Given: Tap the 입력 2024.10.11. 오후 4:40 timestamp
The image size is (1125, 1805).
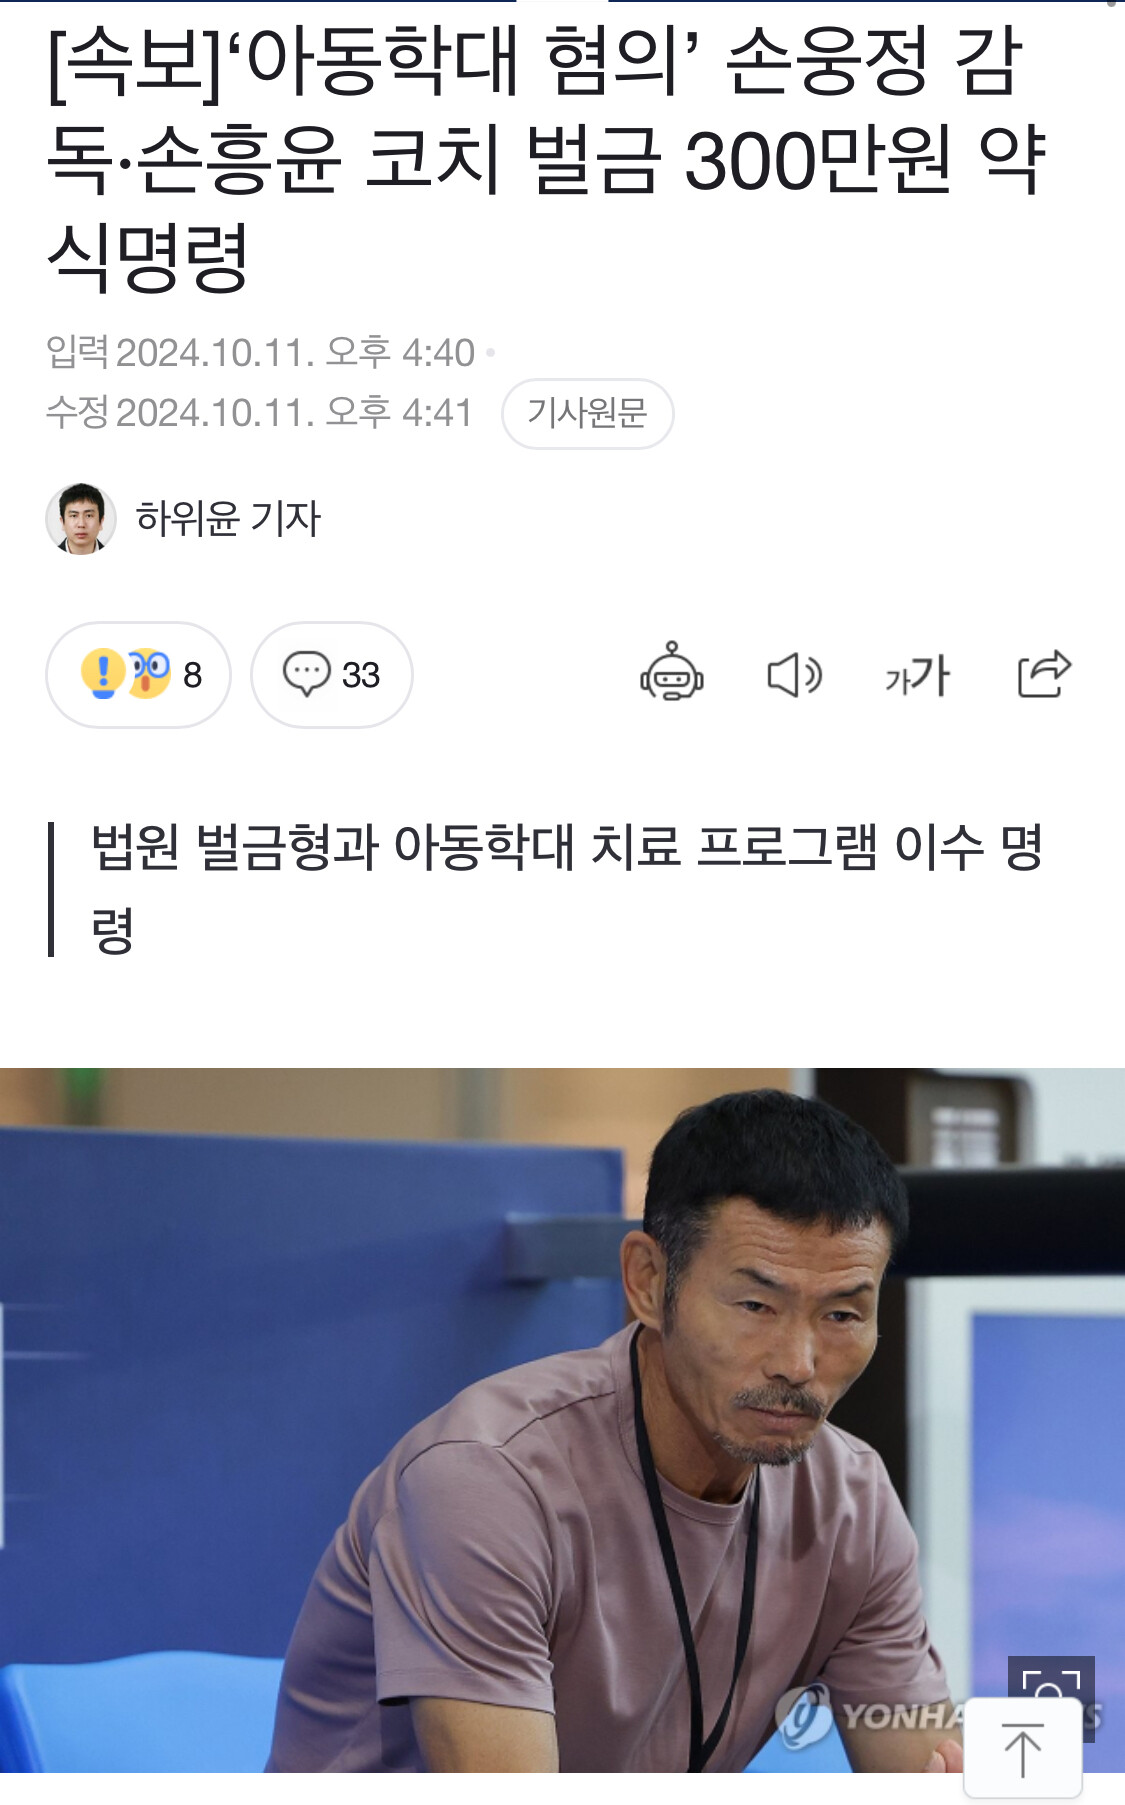Looking at the screenshot, I should pos(260,353).
